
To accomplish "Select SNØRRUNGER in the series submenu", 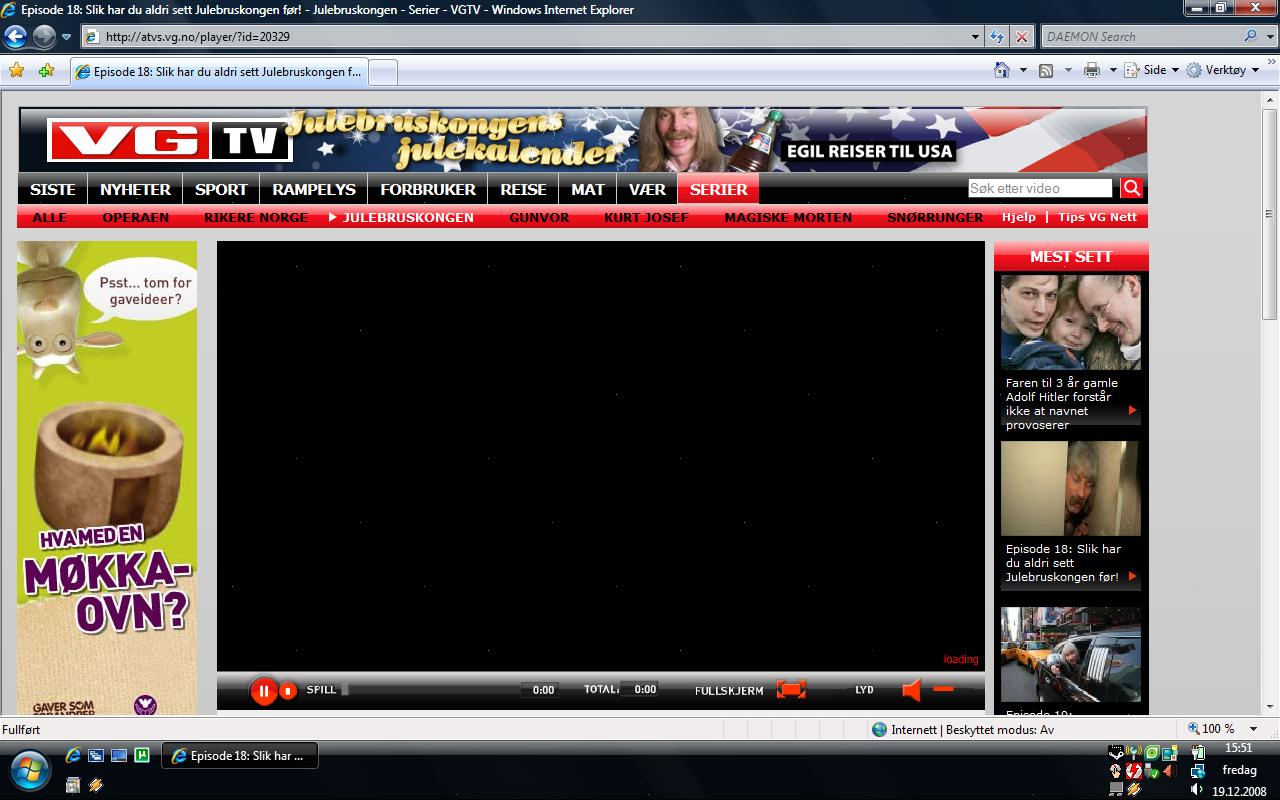I will coord(935,217).
